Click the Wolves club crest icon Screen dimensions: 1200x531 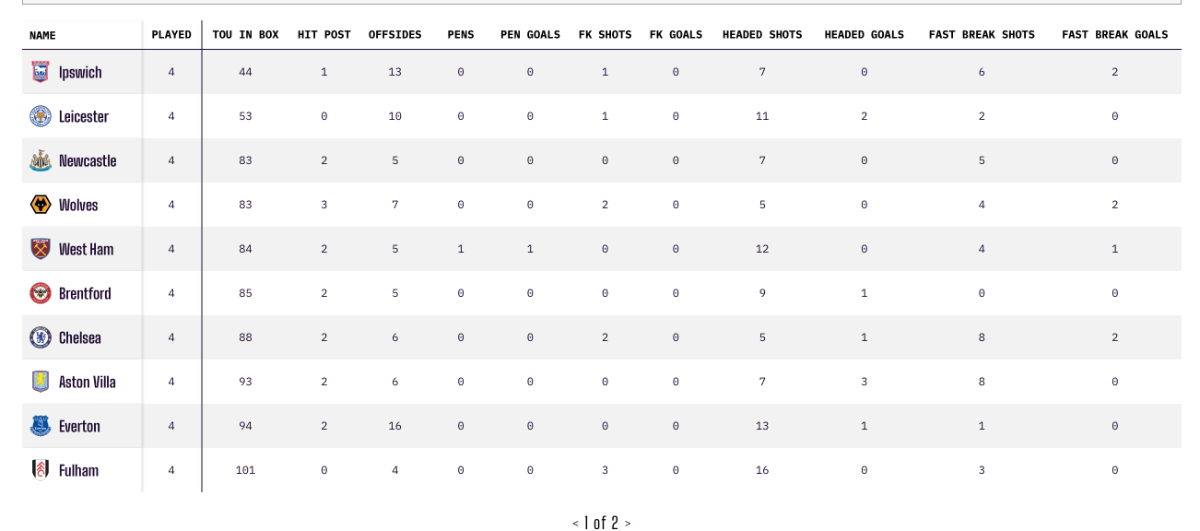[x=40, y=204]
